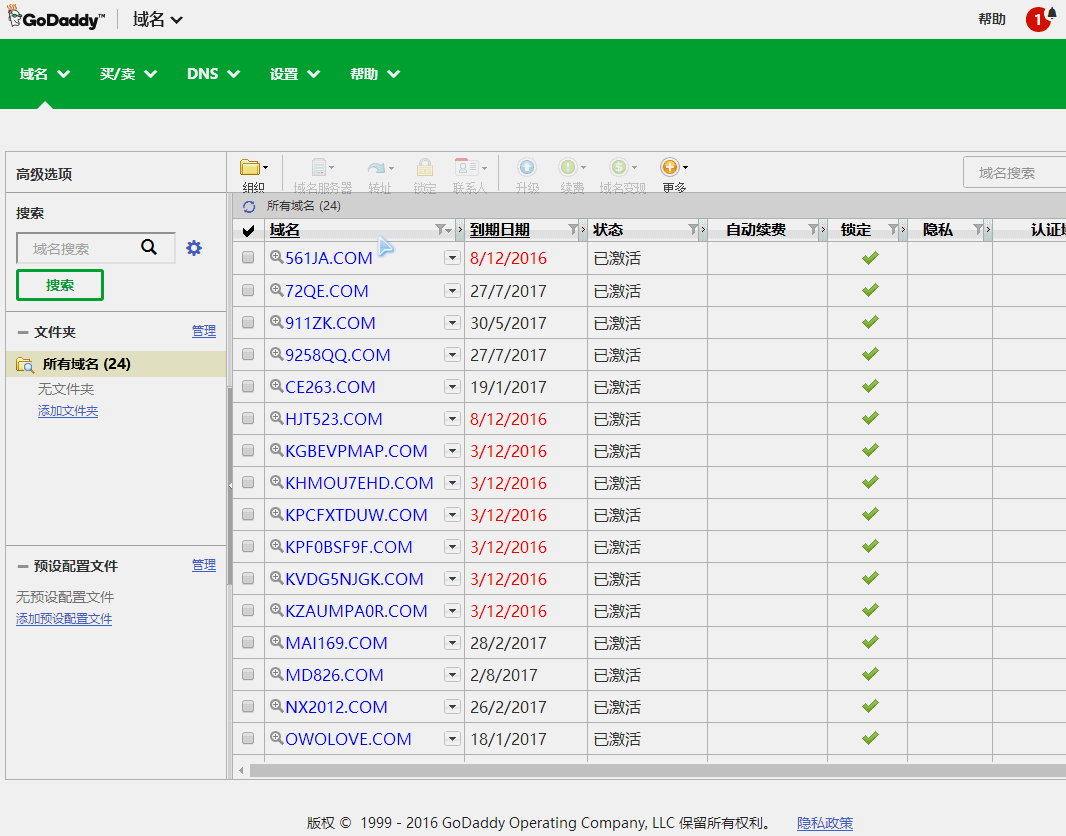Check the box for KGBEVPMAP.COM
1066x836 pixels.
(248, 450)
